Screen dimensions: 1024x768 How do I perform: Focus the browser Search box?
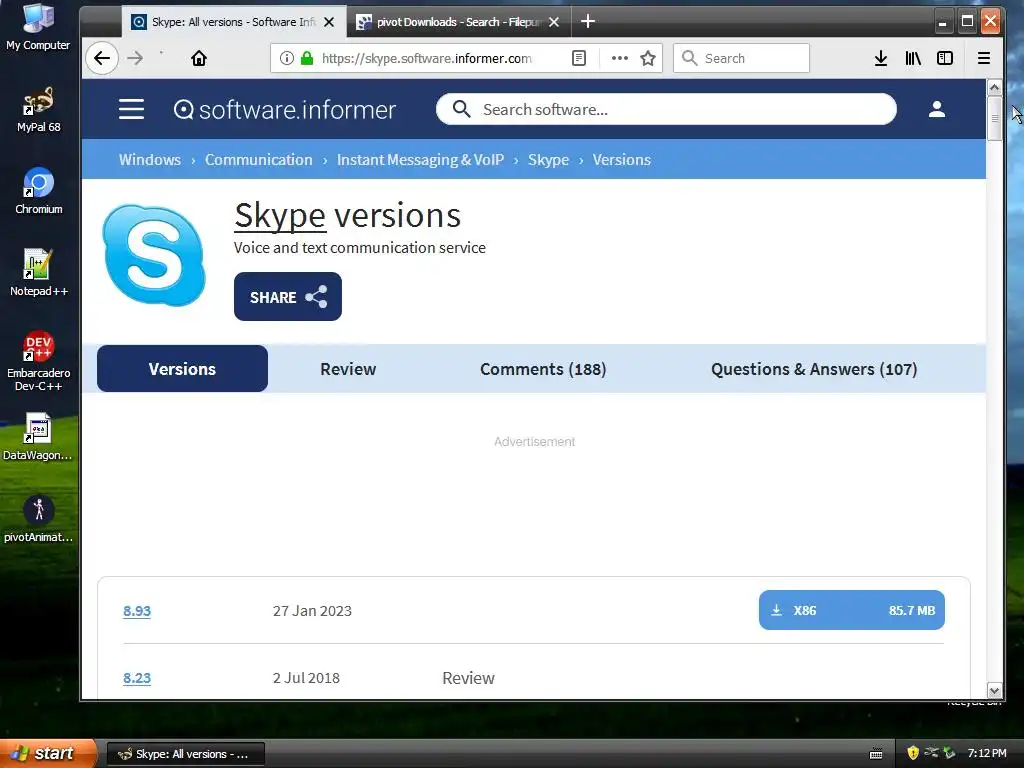[x=741, y=58]
